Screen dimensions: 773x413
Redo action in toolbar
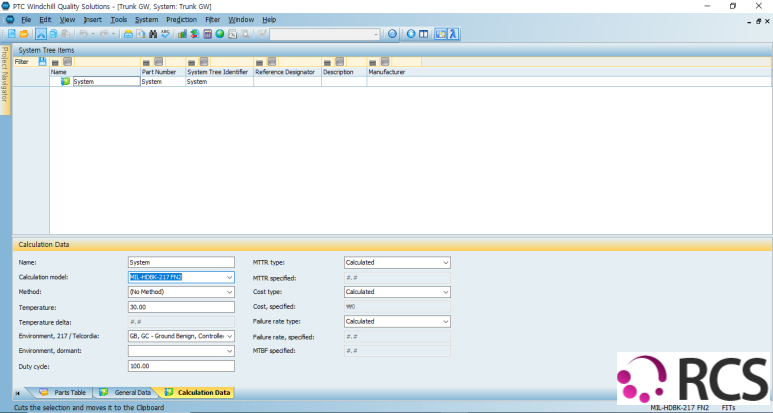coord(104,34)
